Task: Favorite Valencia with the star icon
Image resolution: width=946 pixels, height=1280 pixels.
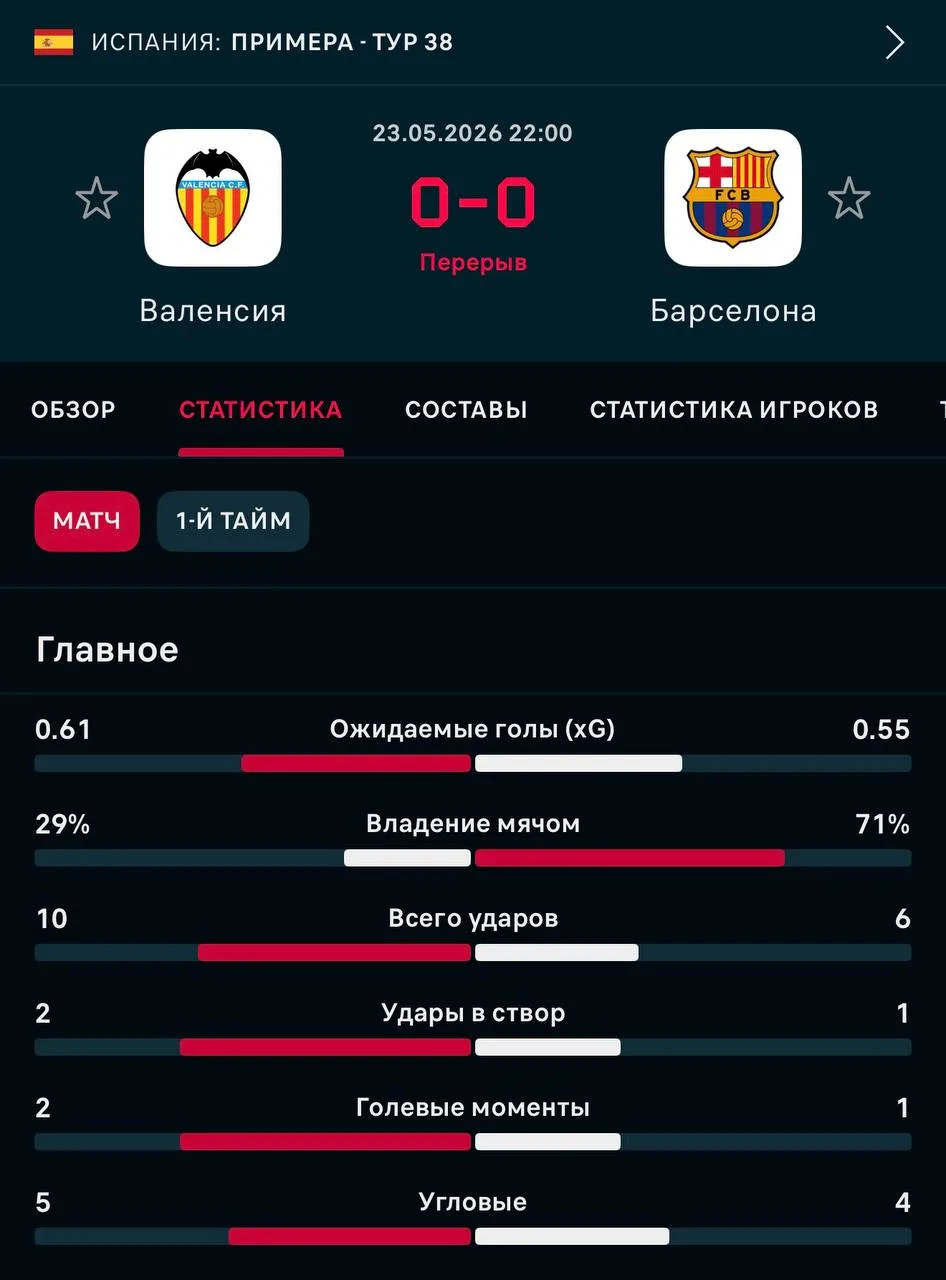Action: [x=97, y=198]
